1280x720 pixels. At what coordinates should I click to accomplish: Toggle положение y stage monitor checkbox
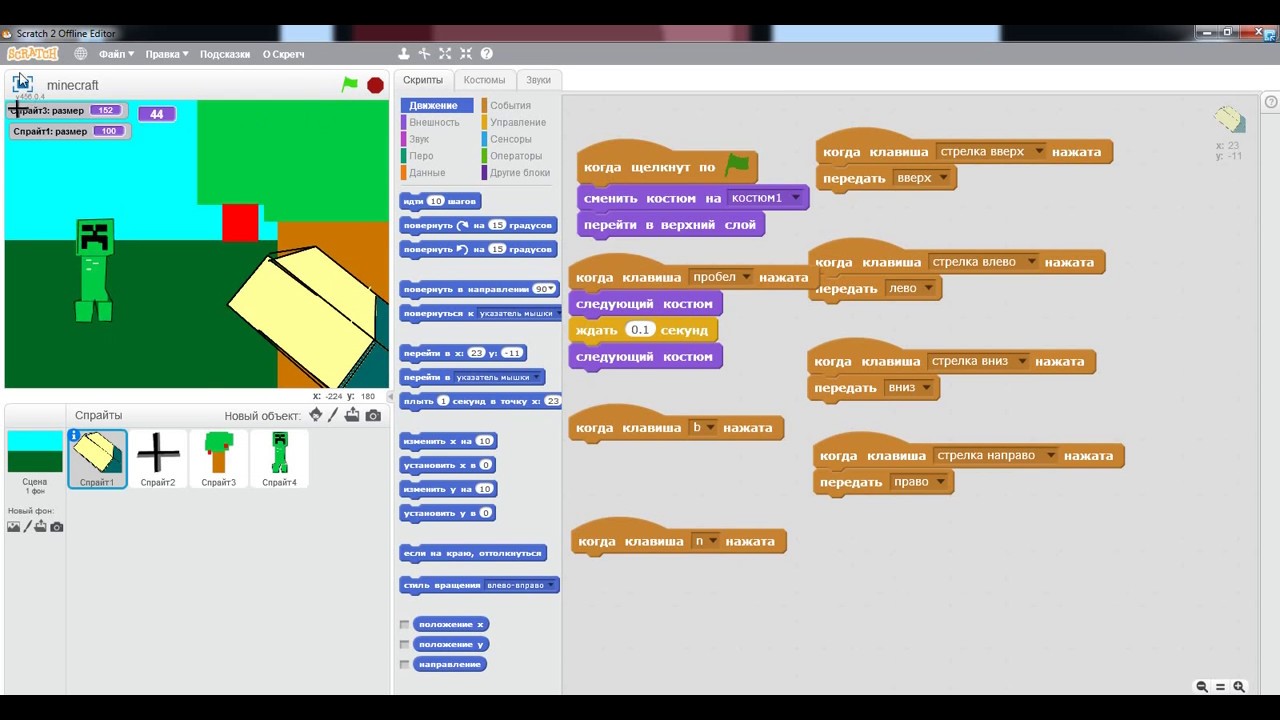coord(404,645)
